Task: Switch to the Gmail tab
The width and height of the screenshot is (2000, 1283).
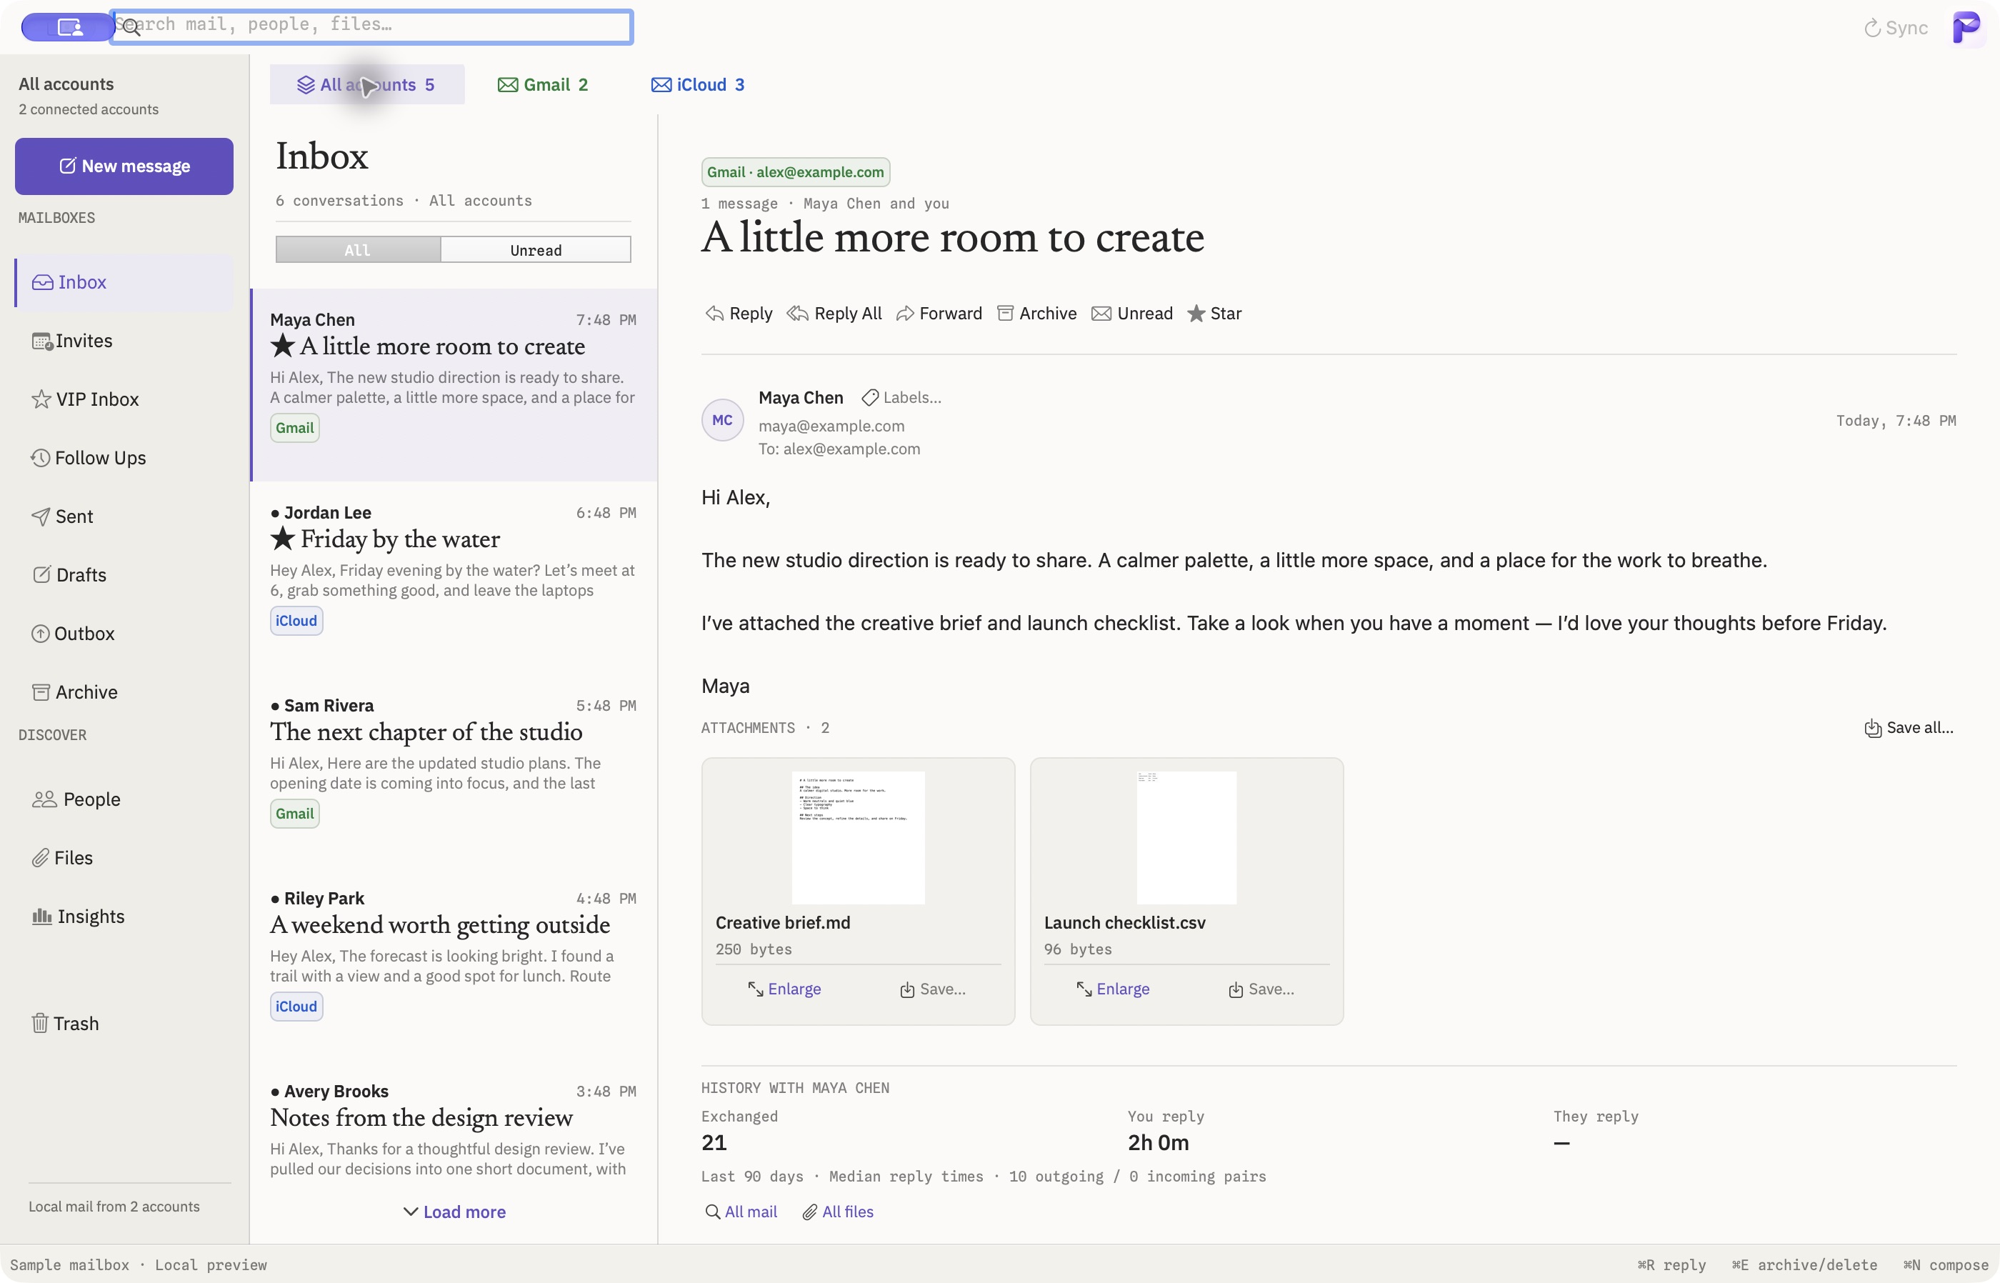Action: 543,84
